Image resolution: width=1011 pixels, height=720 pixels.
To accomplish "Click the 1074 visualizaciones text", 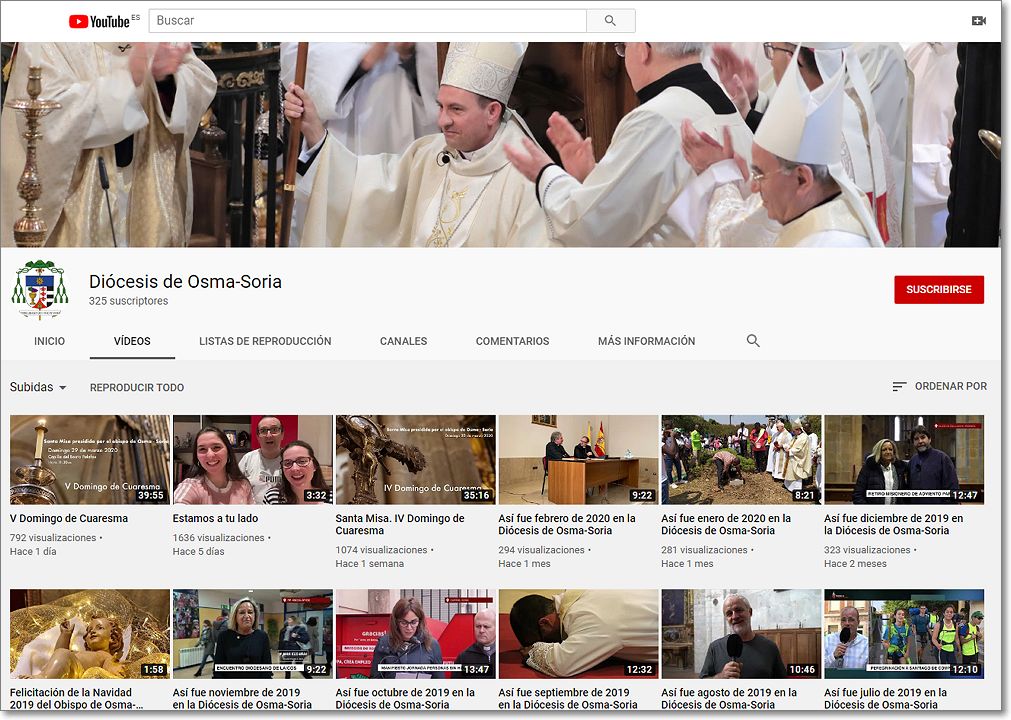I will pyautogui.click(x=381, y=550).
